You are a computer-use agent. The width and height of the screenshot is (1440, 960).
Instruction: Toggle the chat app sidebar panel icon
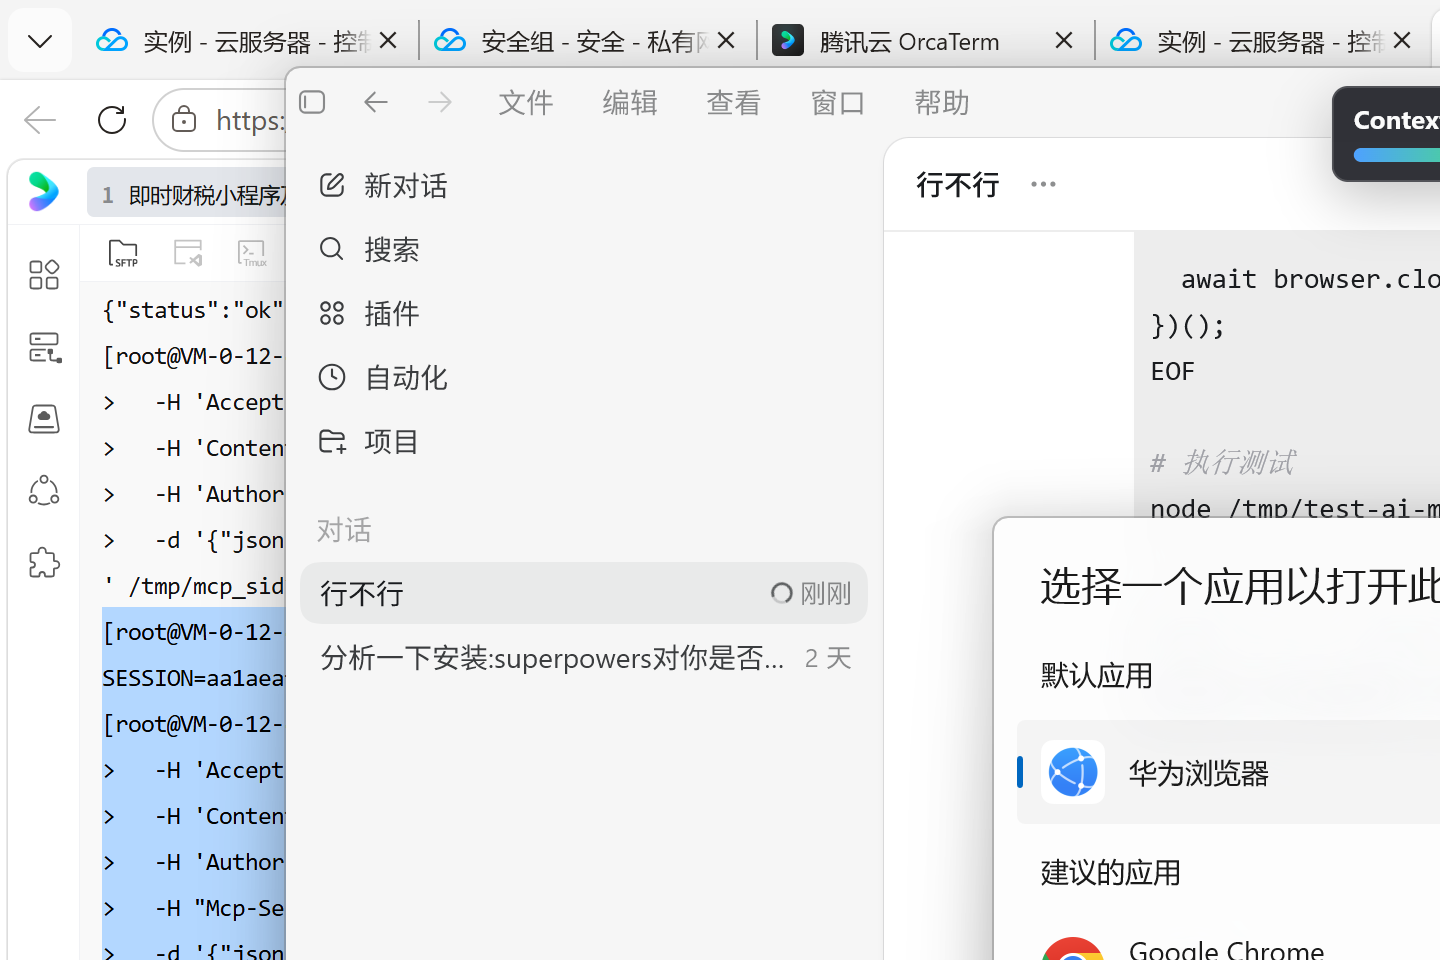tap(312, 102)
